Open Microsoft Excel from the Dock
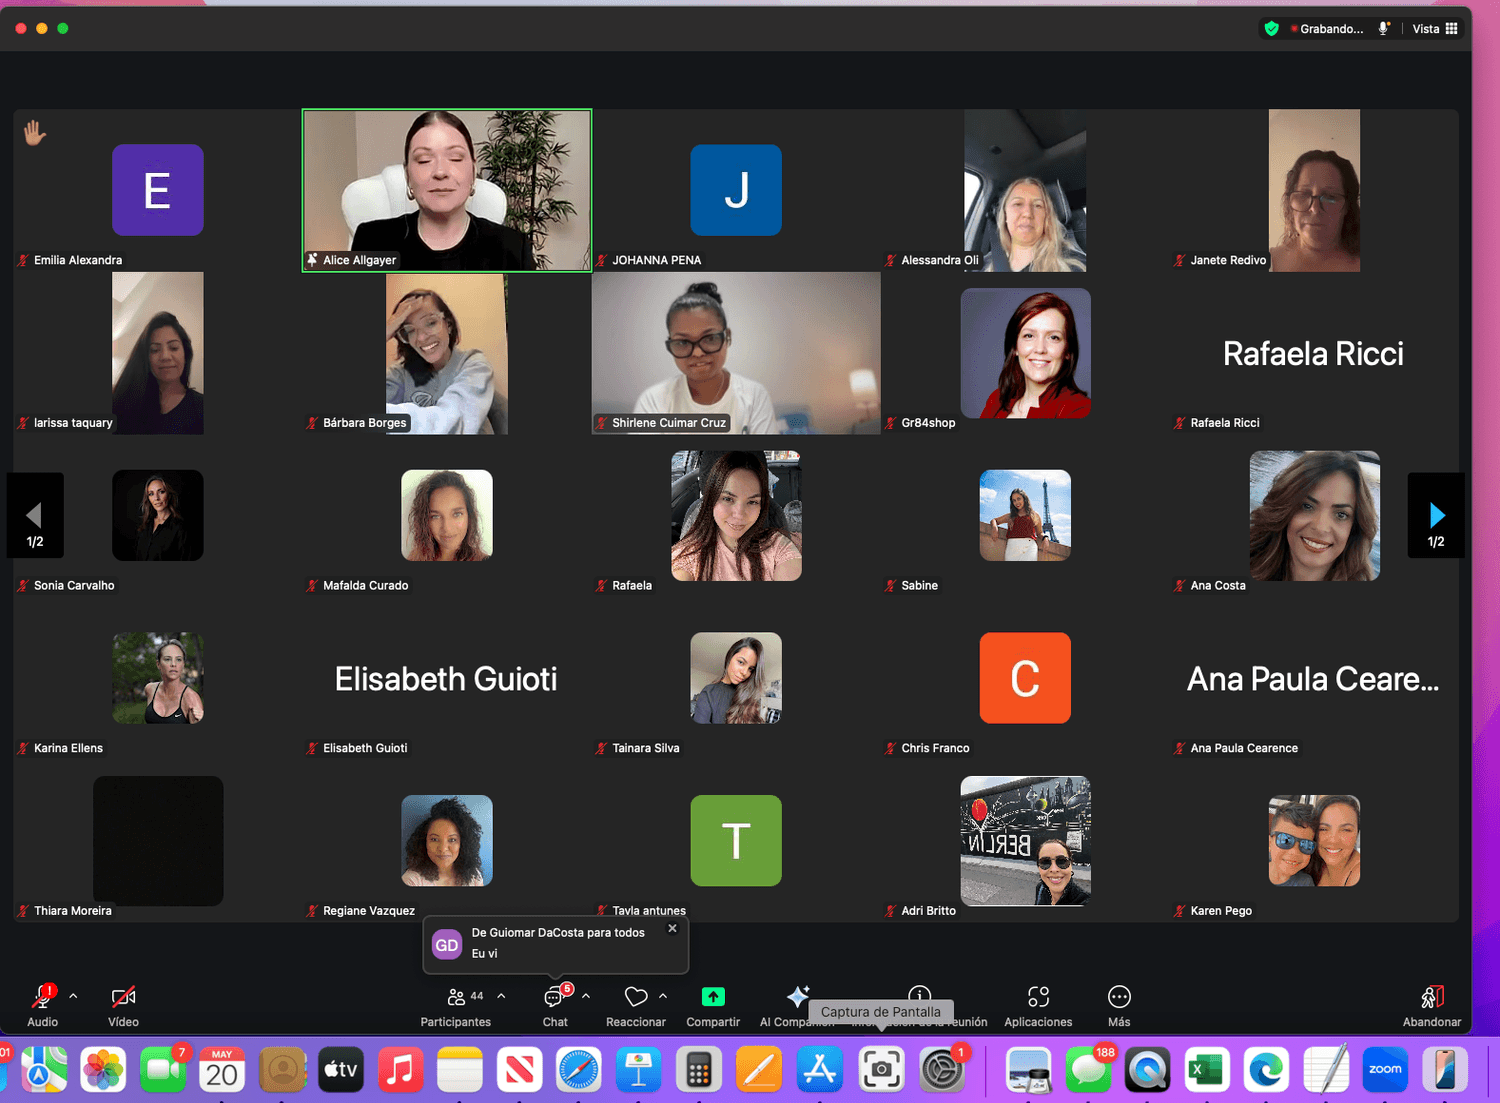Viewport: 1500px width, 1103px height. click(1207, 1070)
